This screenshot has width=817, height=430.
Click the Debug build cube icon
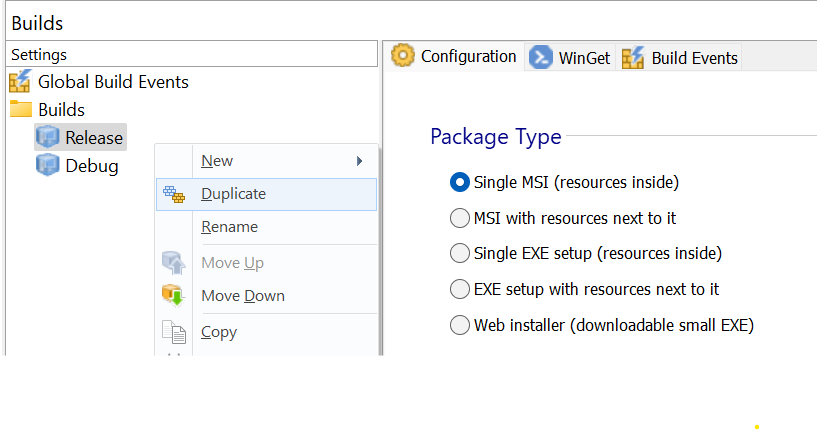(47, 165)
